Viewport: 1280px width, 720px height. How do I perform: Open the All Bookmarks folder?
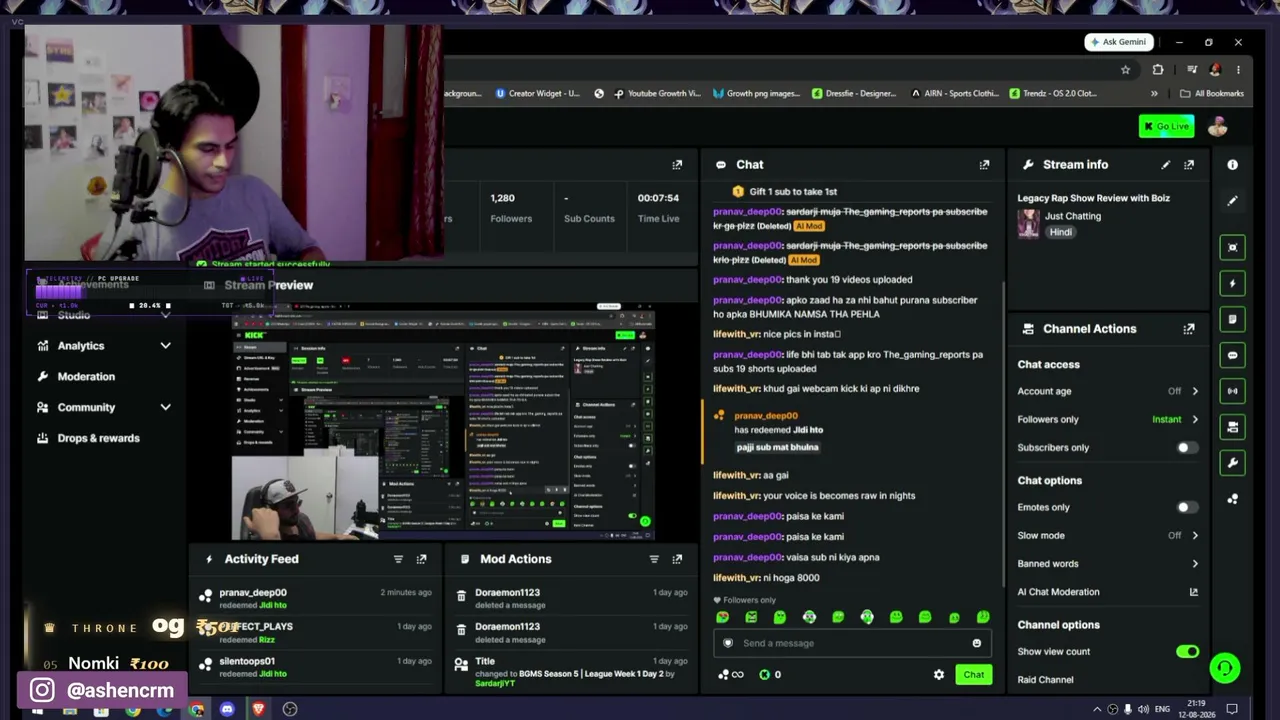(x=1212, y=94)
